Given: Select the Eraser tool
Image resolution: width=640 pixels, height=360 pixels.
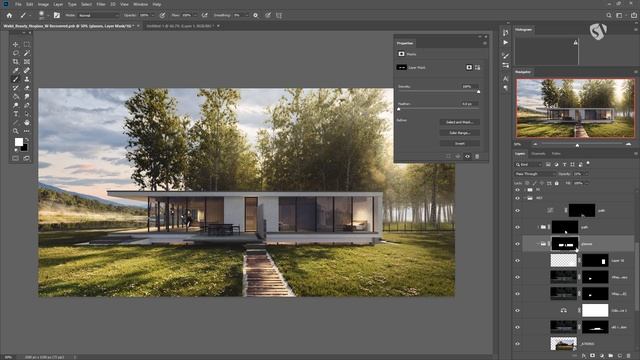Looking at the screenshot, I should tap(27, 88).
